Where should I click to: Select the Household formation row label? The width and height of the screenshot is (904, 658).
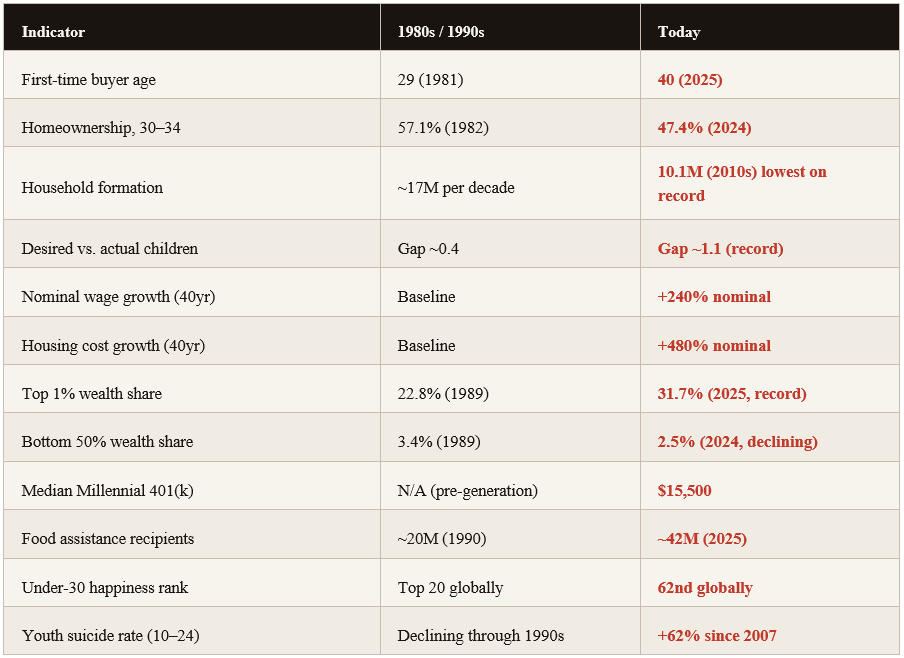click(x=92, y=187)
